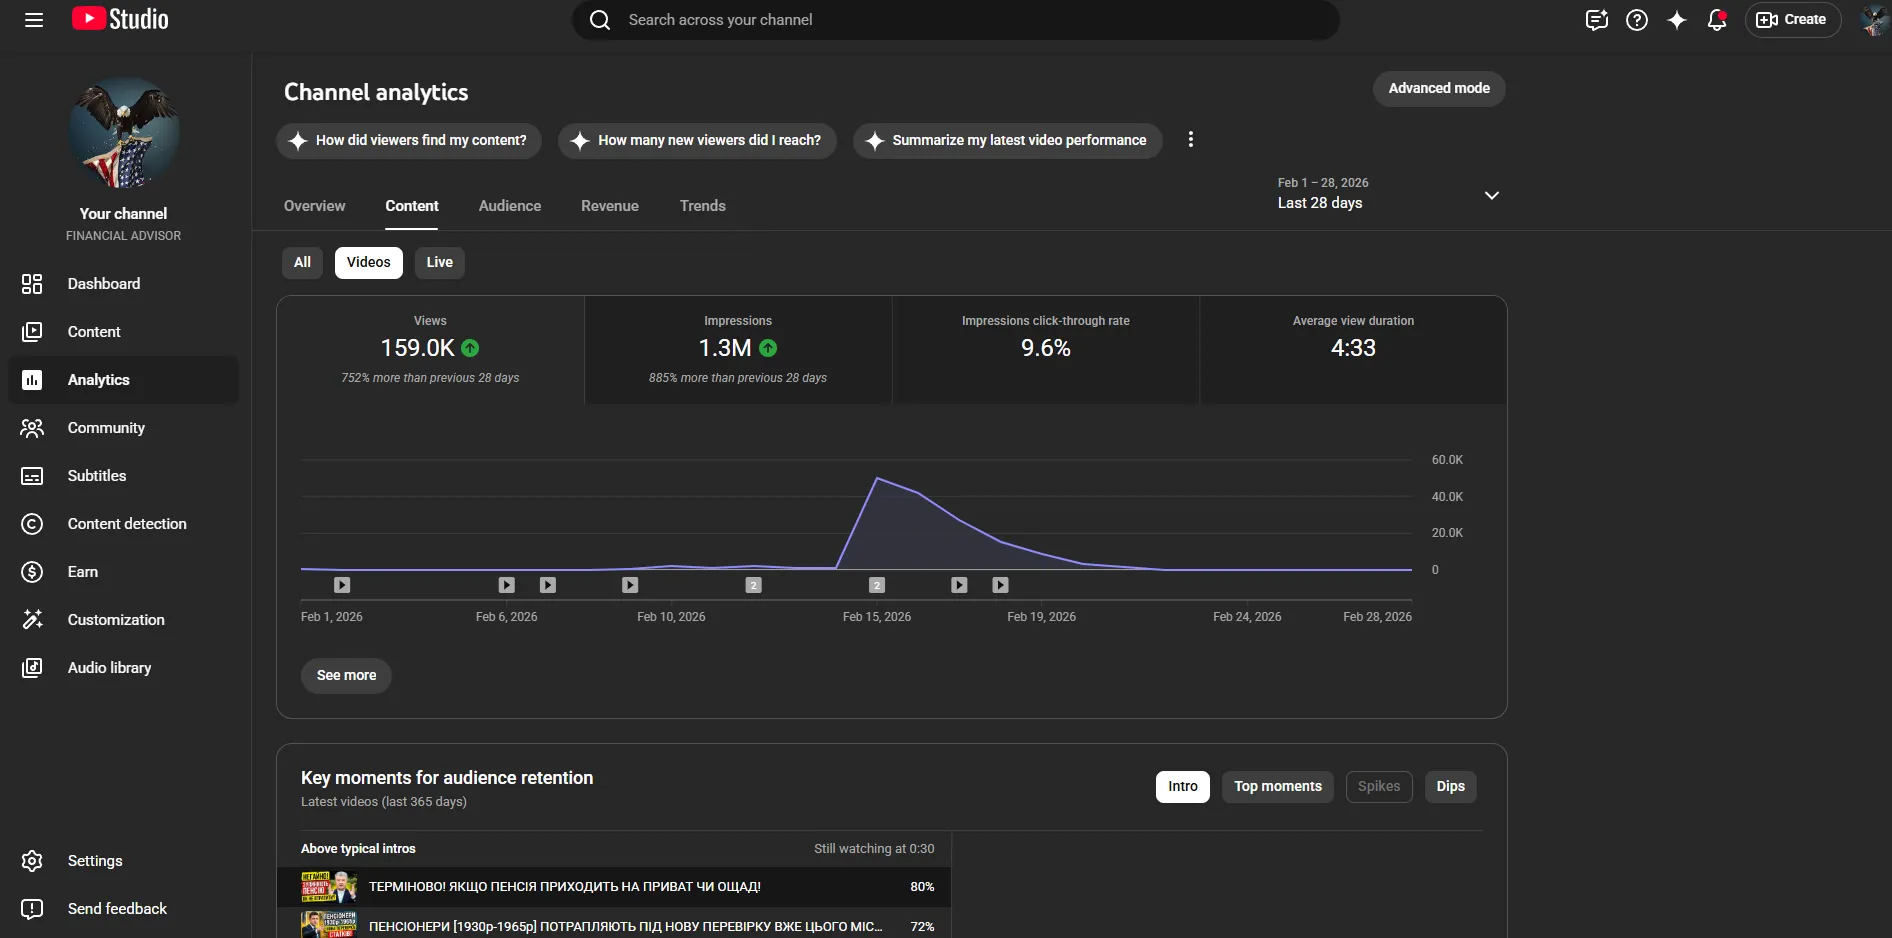Click the YouTube Studio logo

(x=120, y=19)
